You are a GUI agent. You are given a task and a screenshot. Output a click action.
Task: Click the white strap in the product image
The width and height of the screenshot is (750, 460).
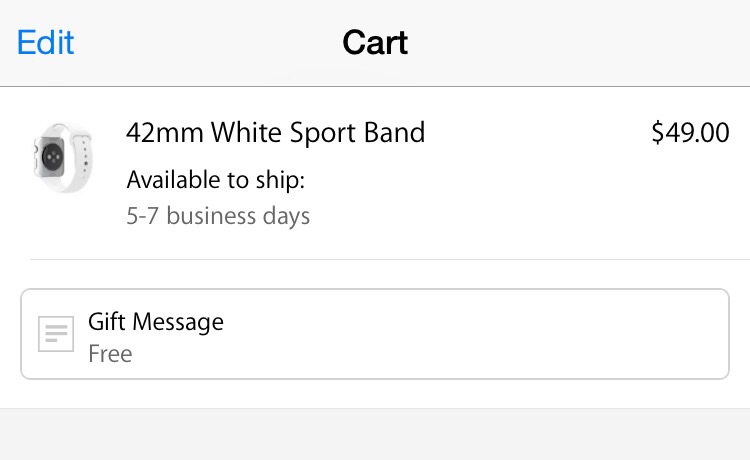click(x=82, y=158)
